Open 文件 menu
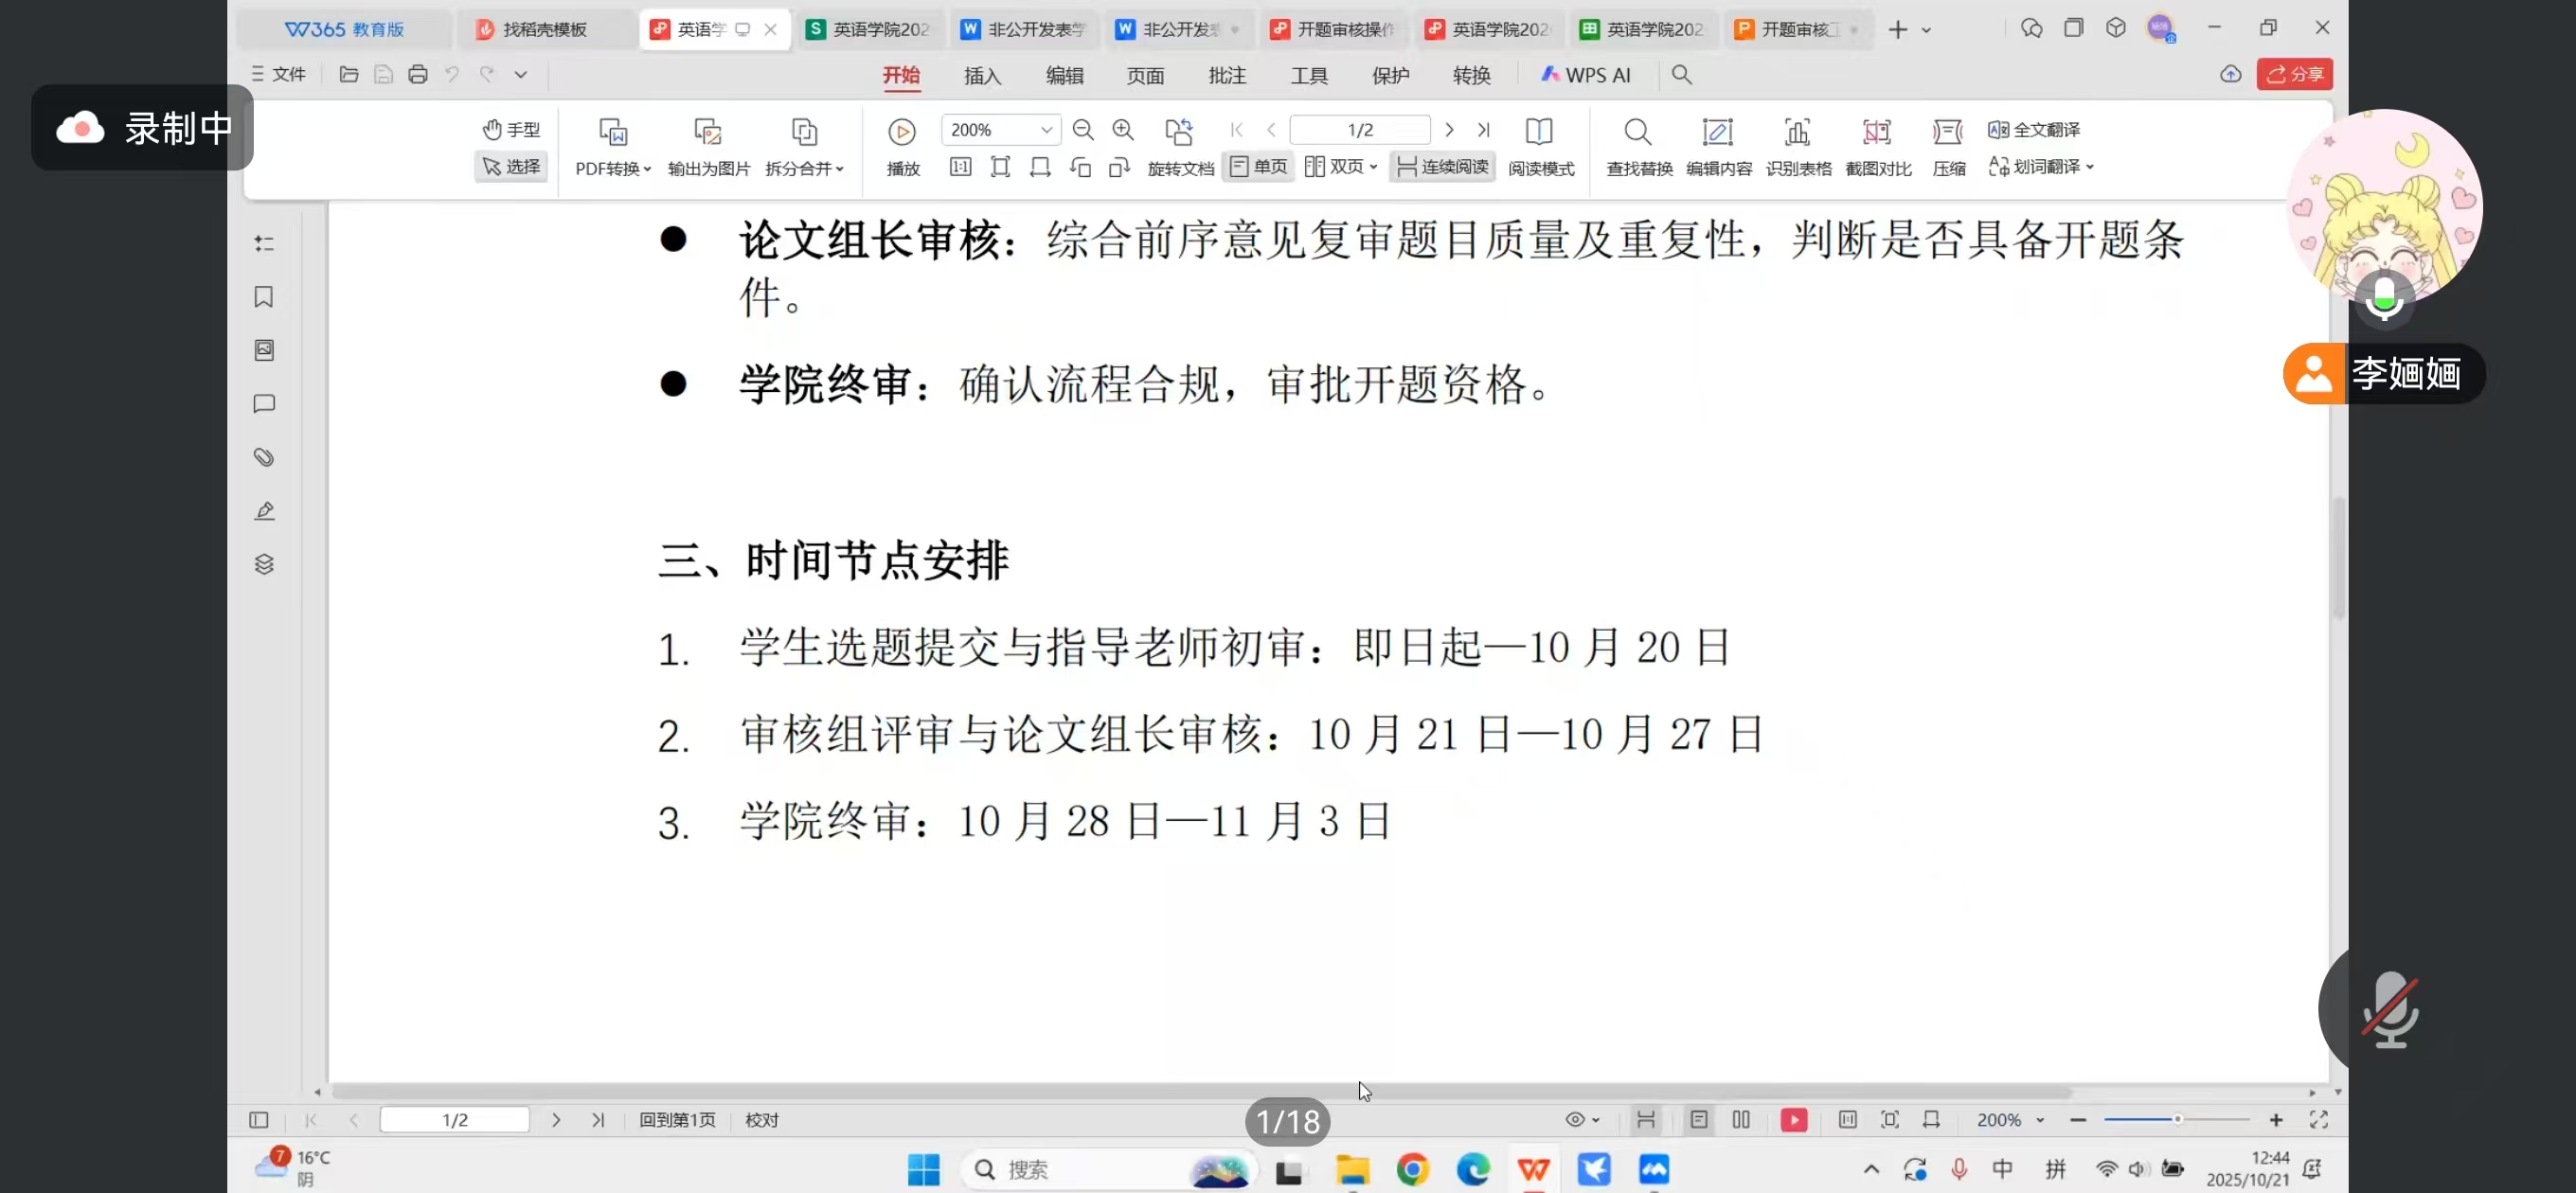Image resolution: width=2576 pixels, height=1193 pixels. [x=278, y=74]
